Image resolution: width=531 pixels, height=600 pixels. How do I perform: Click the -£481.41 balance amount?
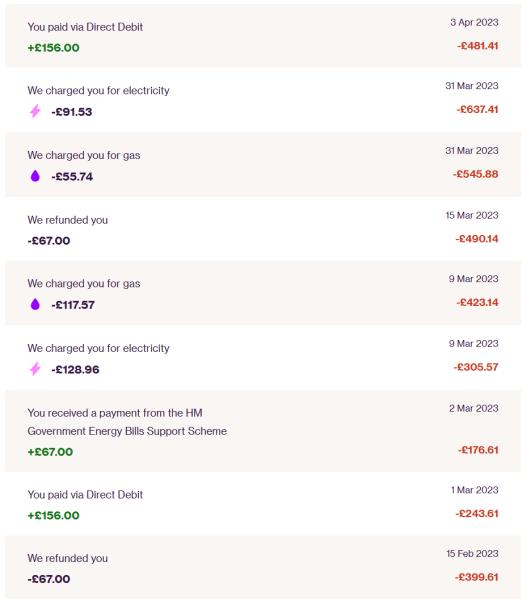tap(478, 46)
